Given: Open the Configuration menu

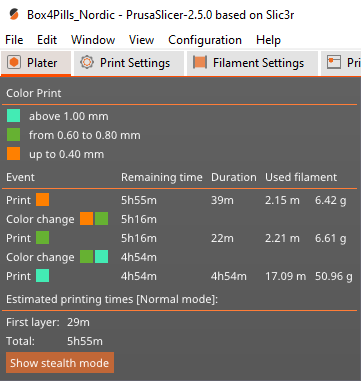Looking at the screenshot, I should pyautogui.click(x=205, y=40).
